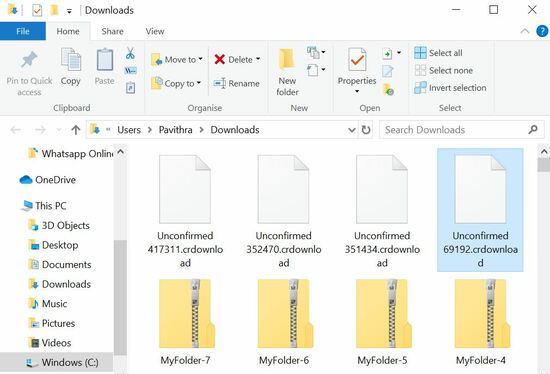
Task: Click the blue Help question mark icon
Action: pos(542,31)
